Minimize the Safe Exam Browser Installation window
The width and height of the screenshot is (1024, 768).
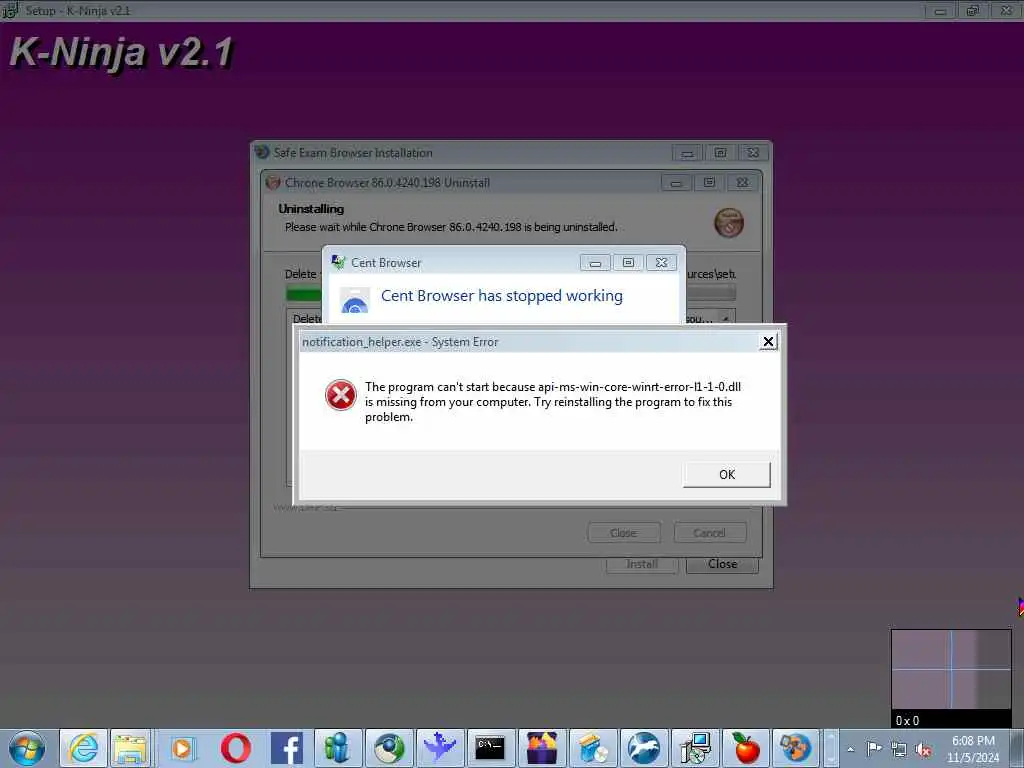[x=687, y=153]
